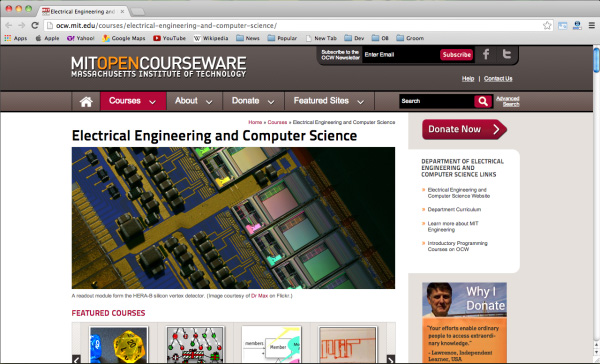Expand the About dropdown menu
Image resolution: width=600 pixels, height=364 pixels.
pyautogui.click(x=194, y=101)
